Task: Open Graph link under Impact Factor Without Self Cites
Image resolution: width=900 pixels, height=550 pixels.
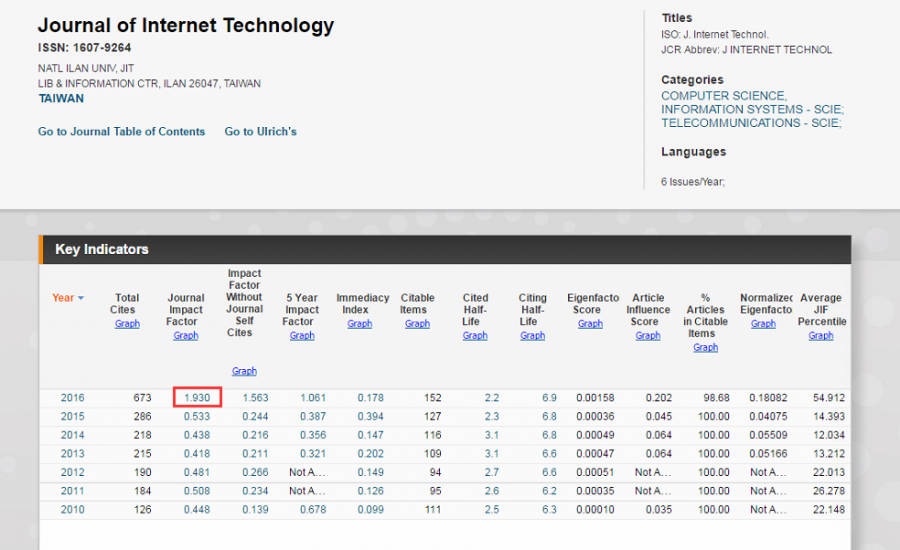Action: coord(244,371)
